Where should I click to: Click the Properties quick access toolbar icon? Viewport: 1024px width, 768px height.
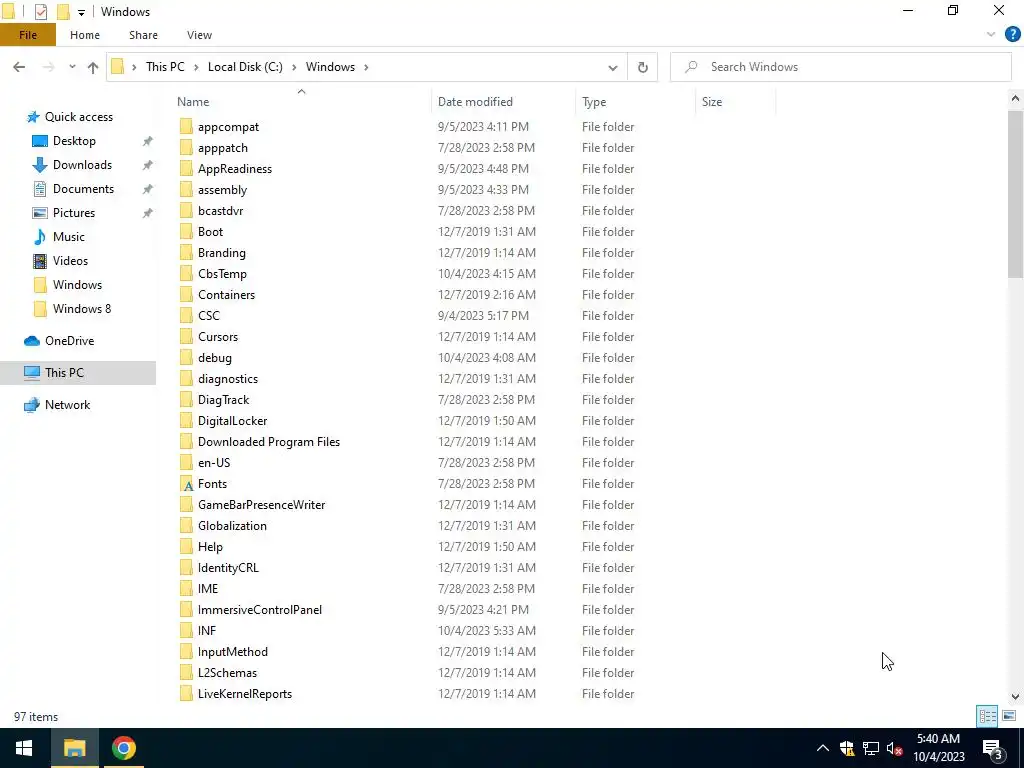pyautogui.click(x=40, y=11)
